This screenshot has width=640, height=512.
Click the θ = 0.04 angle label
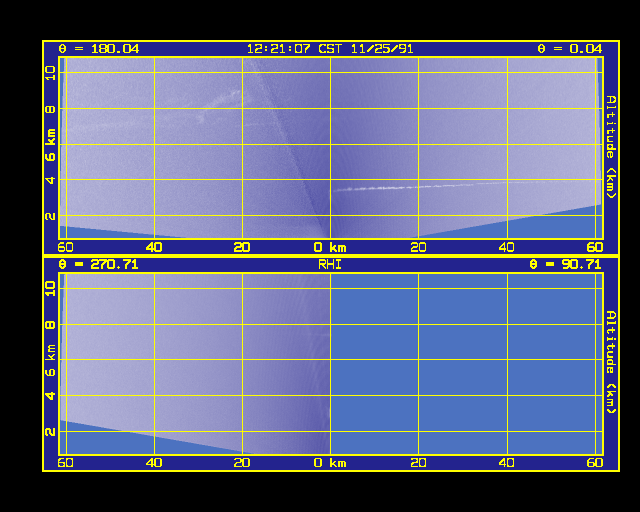[x=569, y=49]
